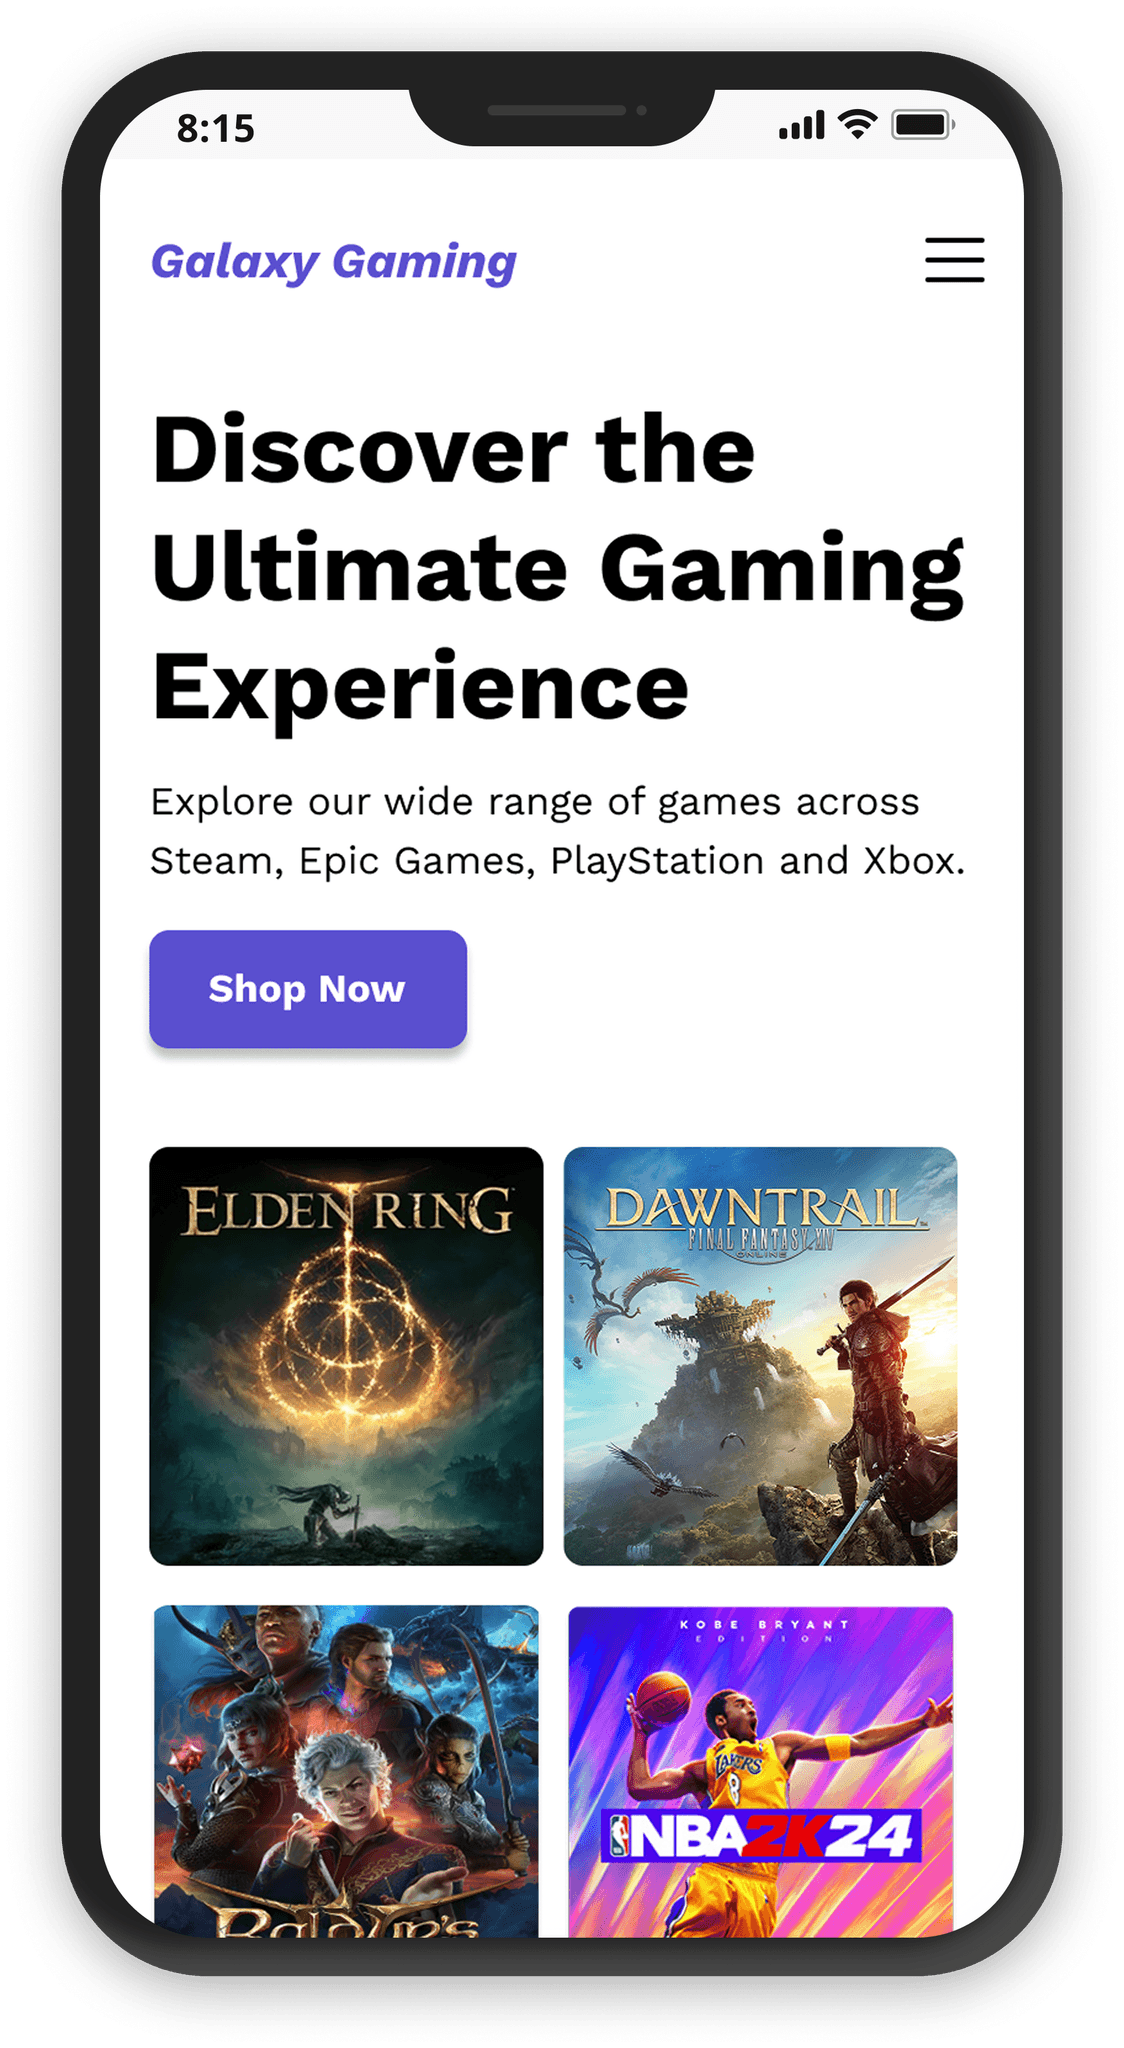This screenshot has width=1124, height=2048.
Task: Click the NBA 2K24 logo banner
Action: pyautogui.click(x=760, y=1835)
